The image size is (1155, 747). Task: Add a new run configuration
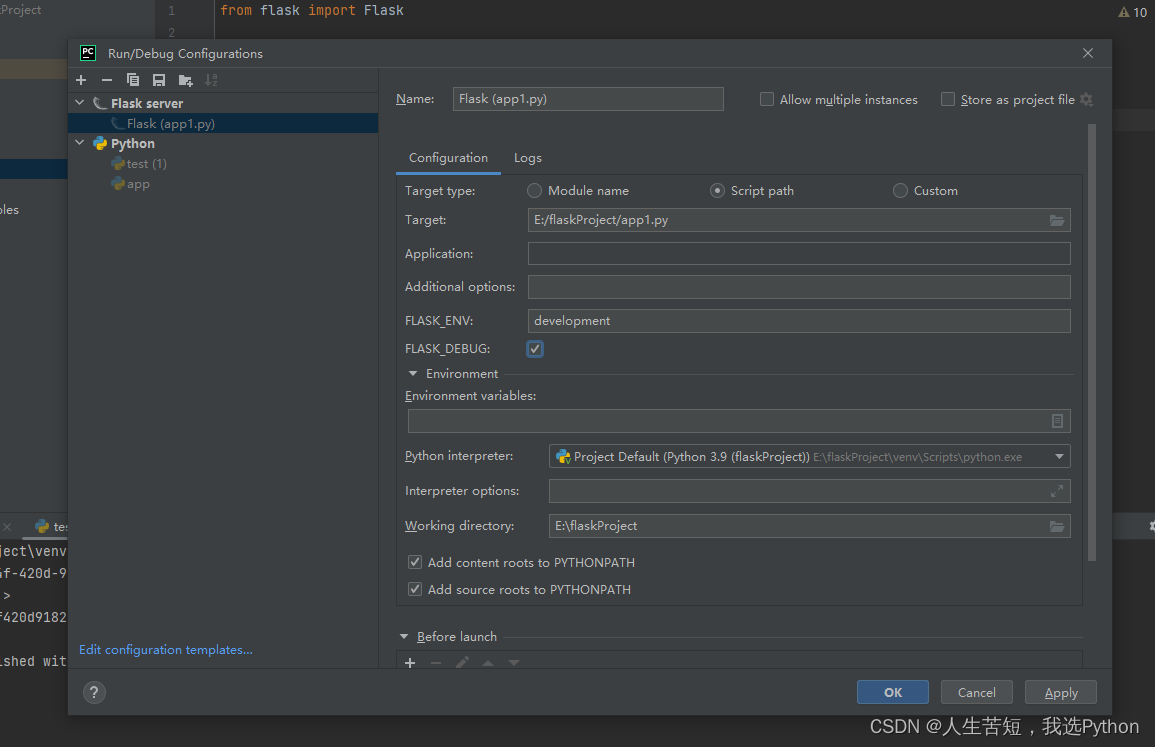click(81, 80)
